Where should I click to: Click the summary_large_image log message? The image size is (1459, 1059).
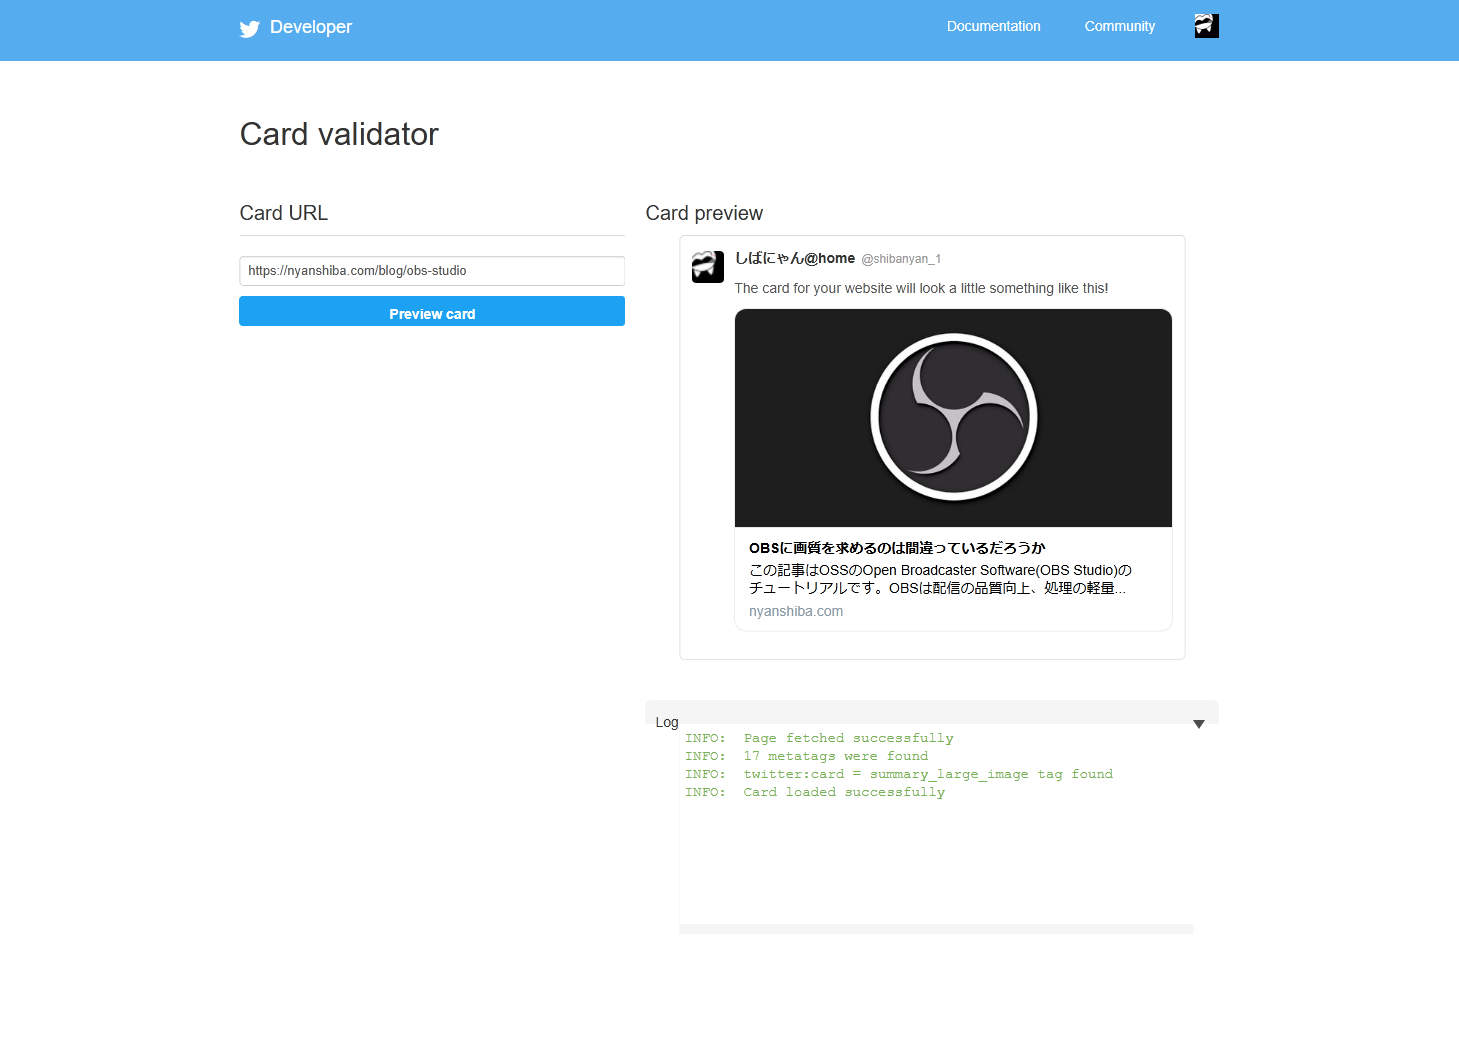point(899,773)
